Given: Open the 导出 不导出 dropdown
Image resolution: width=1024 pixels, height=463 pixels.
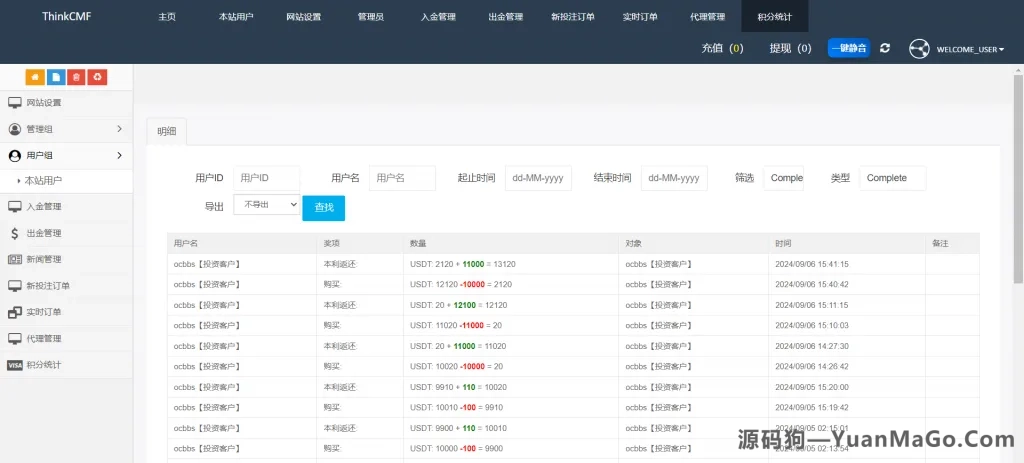Looking at the screenshot, I should click(x=266, y=204).
